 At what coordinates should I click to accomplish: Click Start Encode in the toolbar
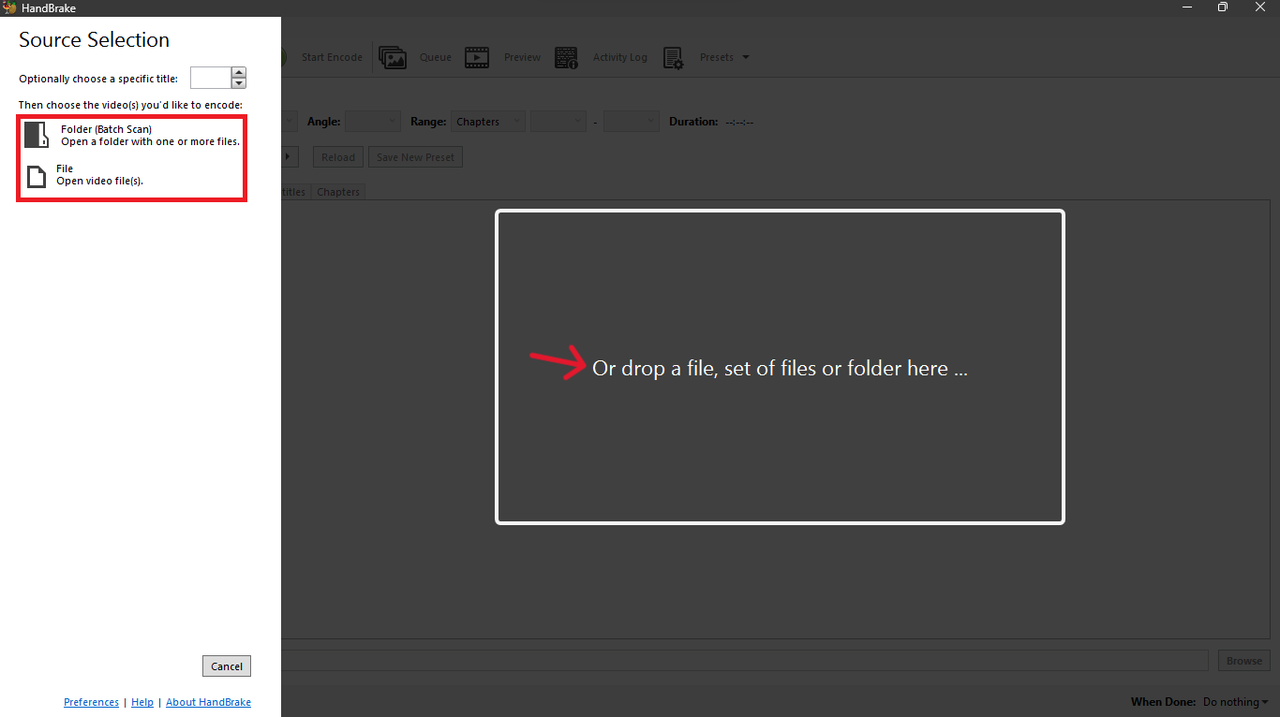332,58
